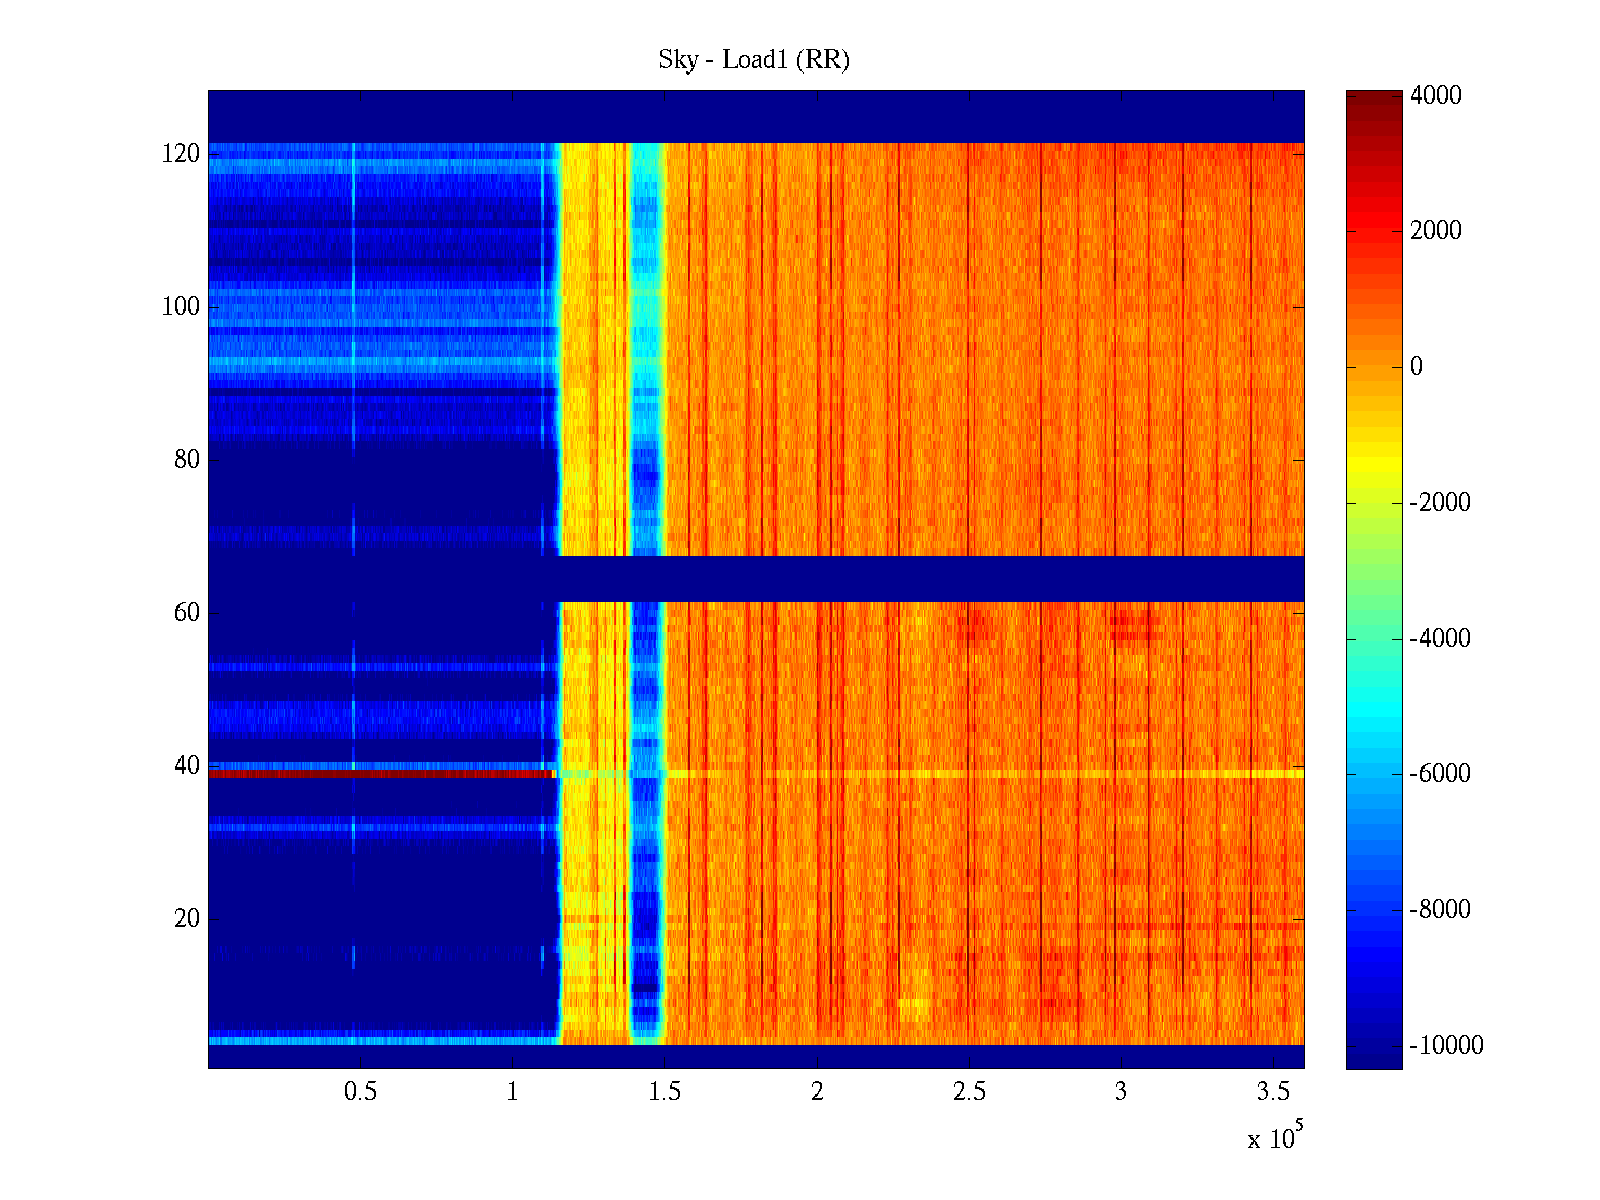Click the x-axis tick label 0.5
The image size is (1600, 1200).
[360, 1092]
